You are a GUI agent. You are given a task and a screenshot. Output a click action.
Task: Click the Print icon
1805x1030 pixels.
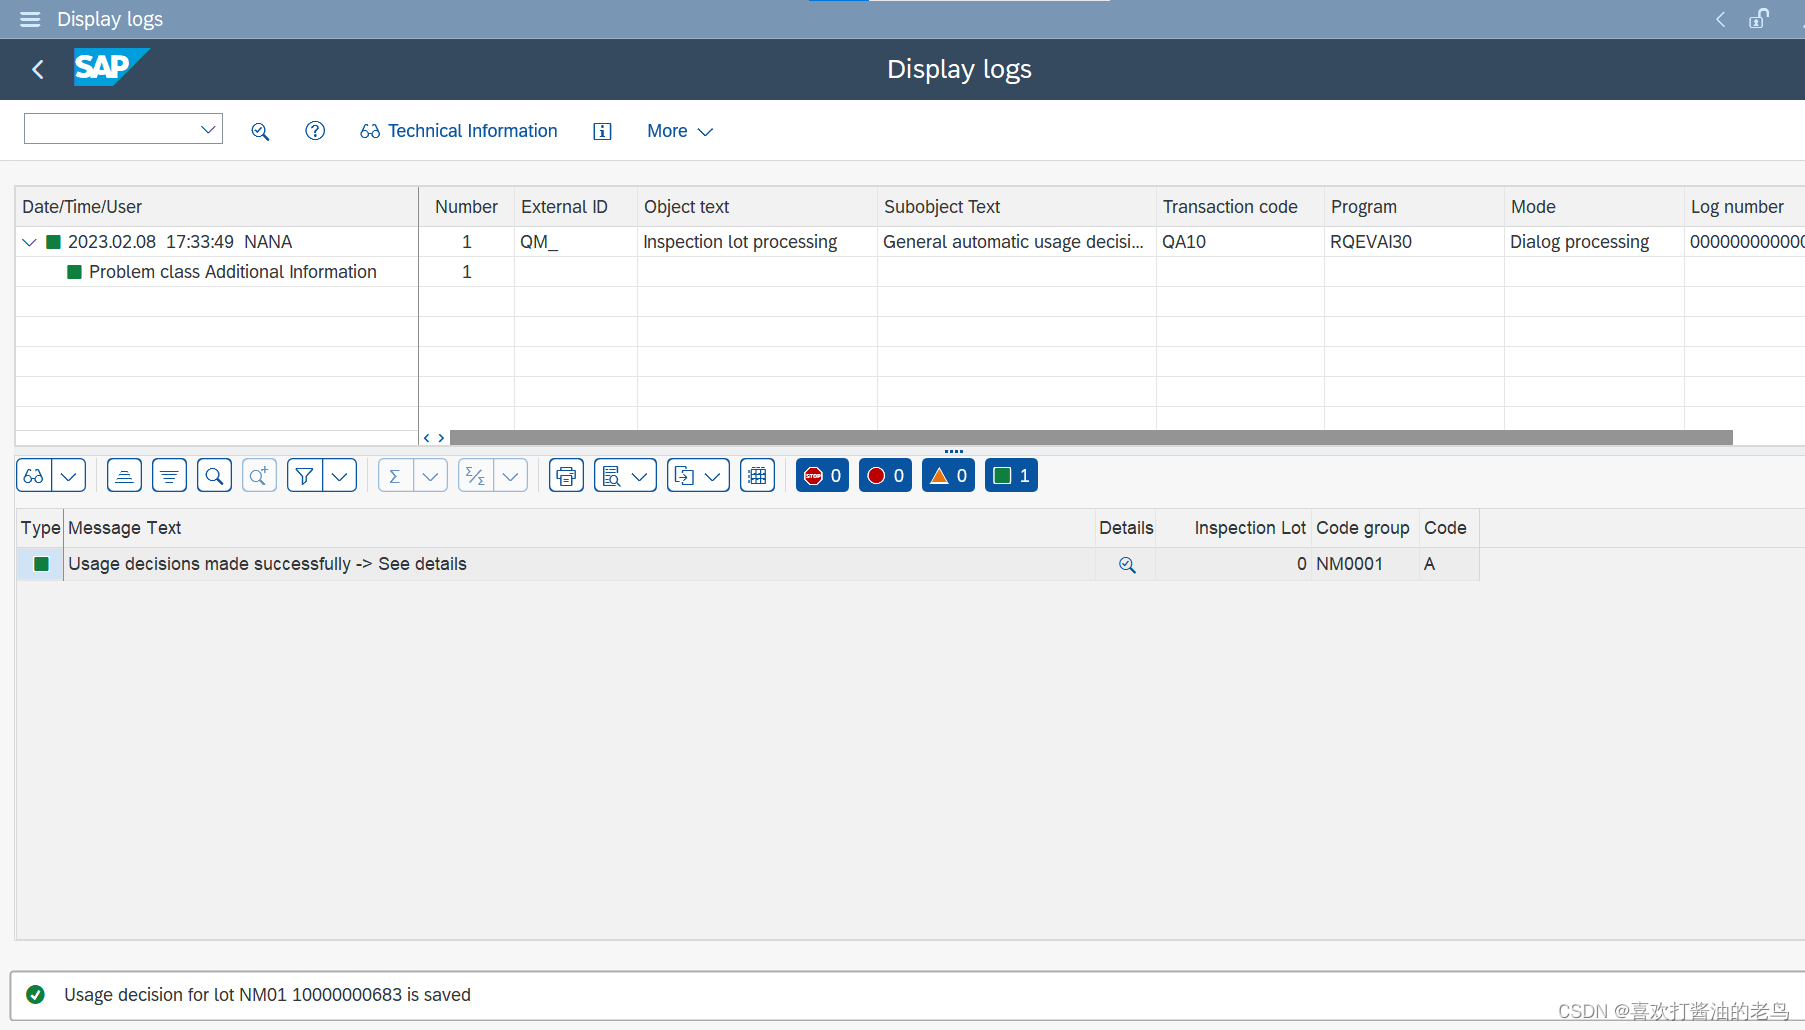[x=566, y=475]
